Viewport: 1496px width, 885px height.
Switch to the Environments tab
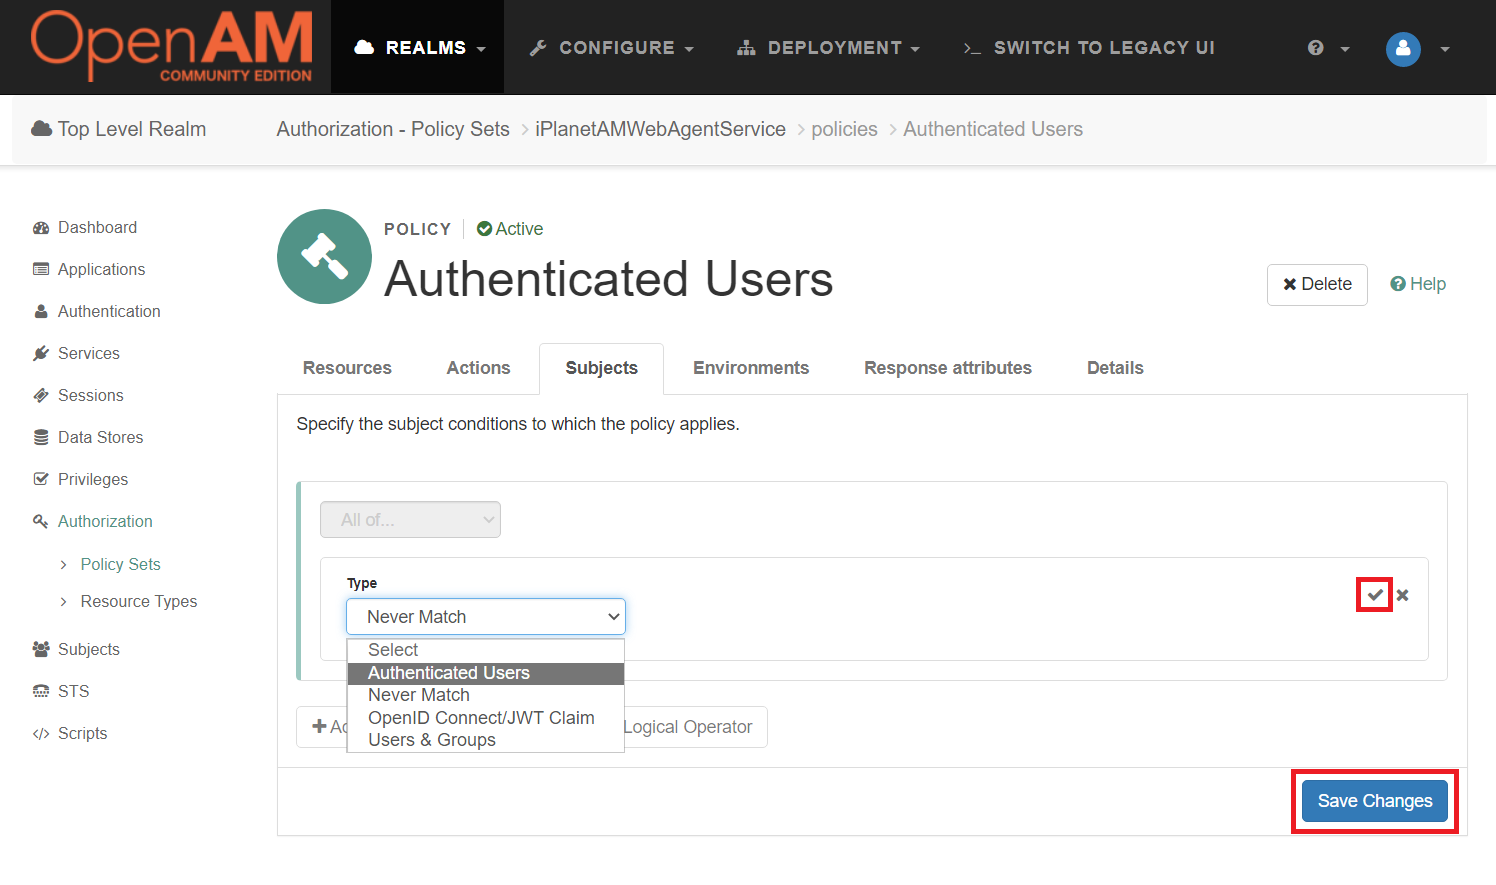pos(751,368)
